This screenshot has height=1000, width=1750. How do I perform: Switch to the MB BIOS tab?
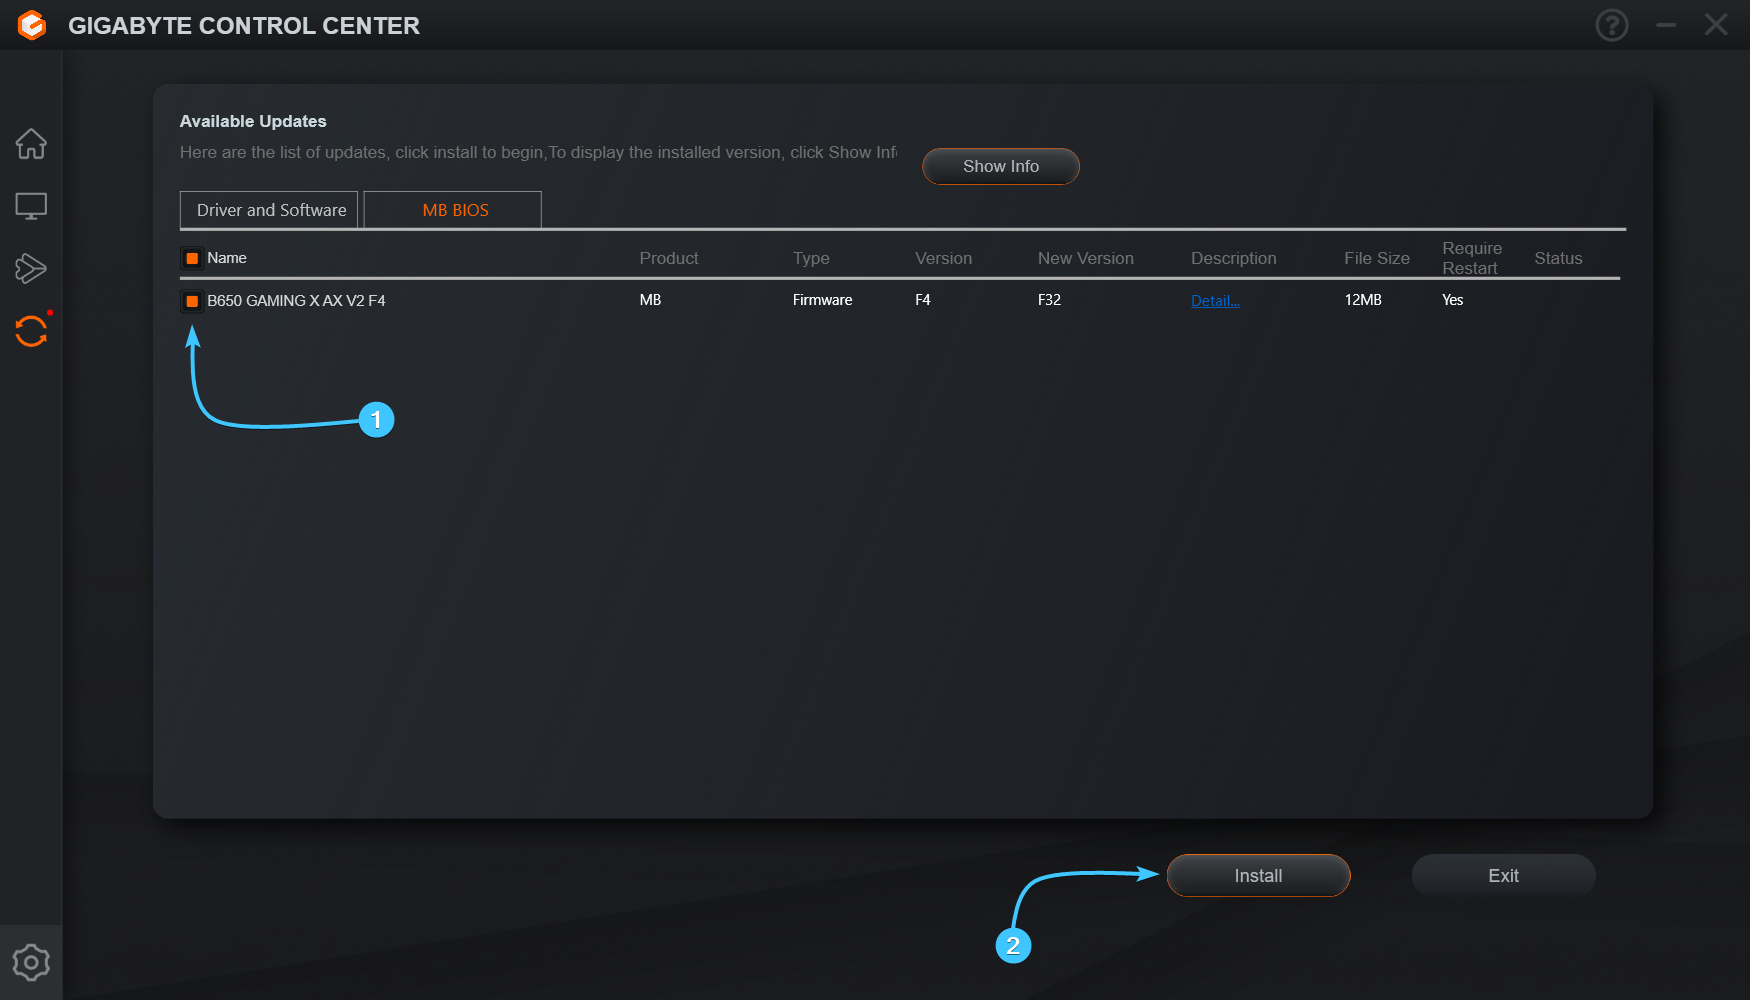(453, 210)
